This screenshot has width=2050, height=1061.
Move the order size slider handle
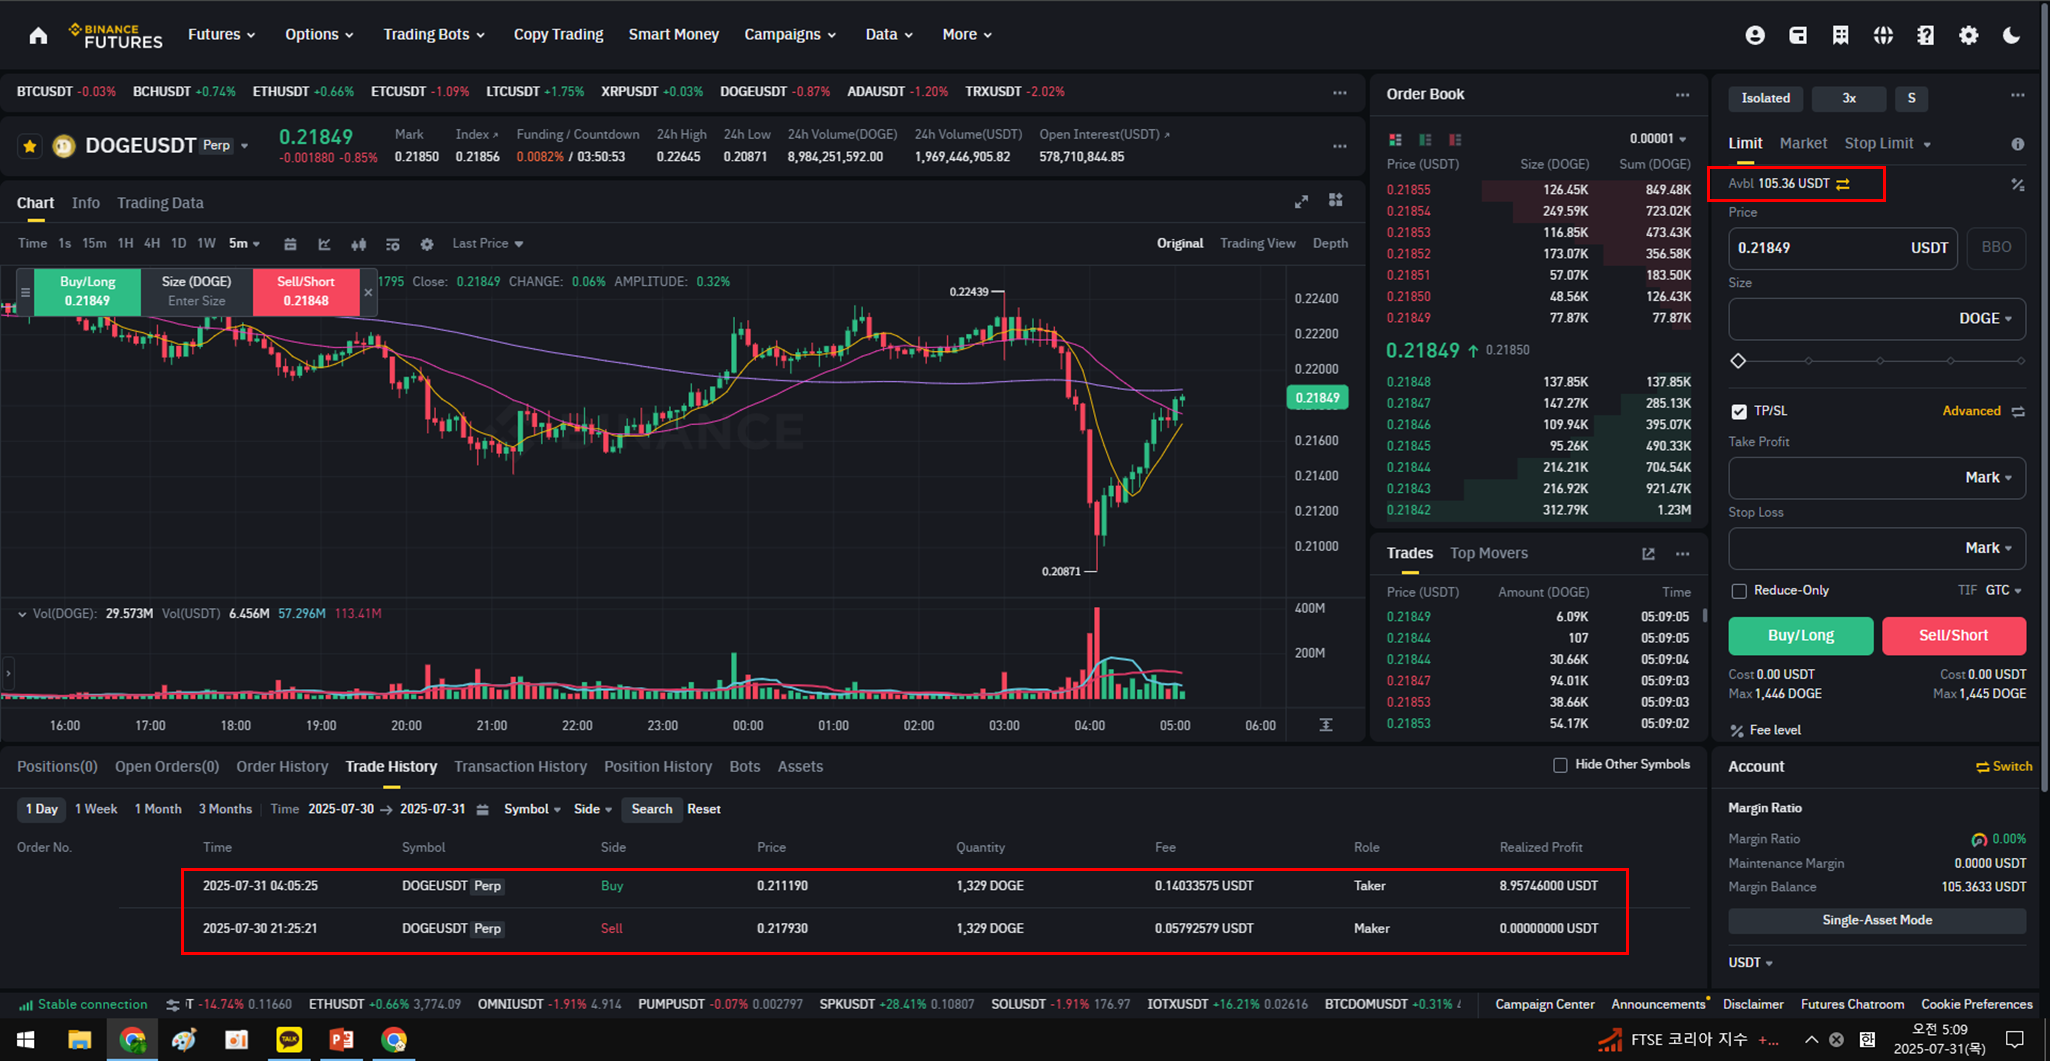1738,361
